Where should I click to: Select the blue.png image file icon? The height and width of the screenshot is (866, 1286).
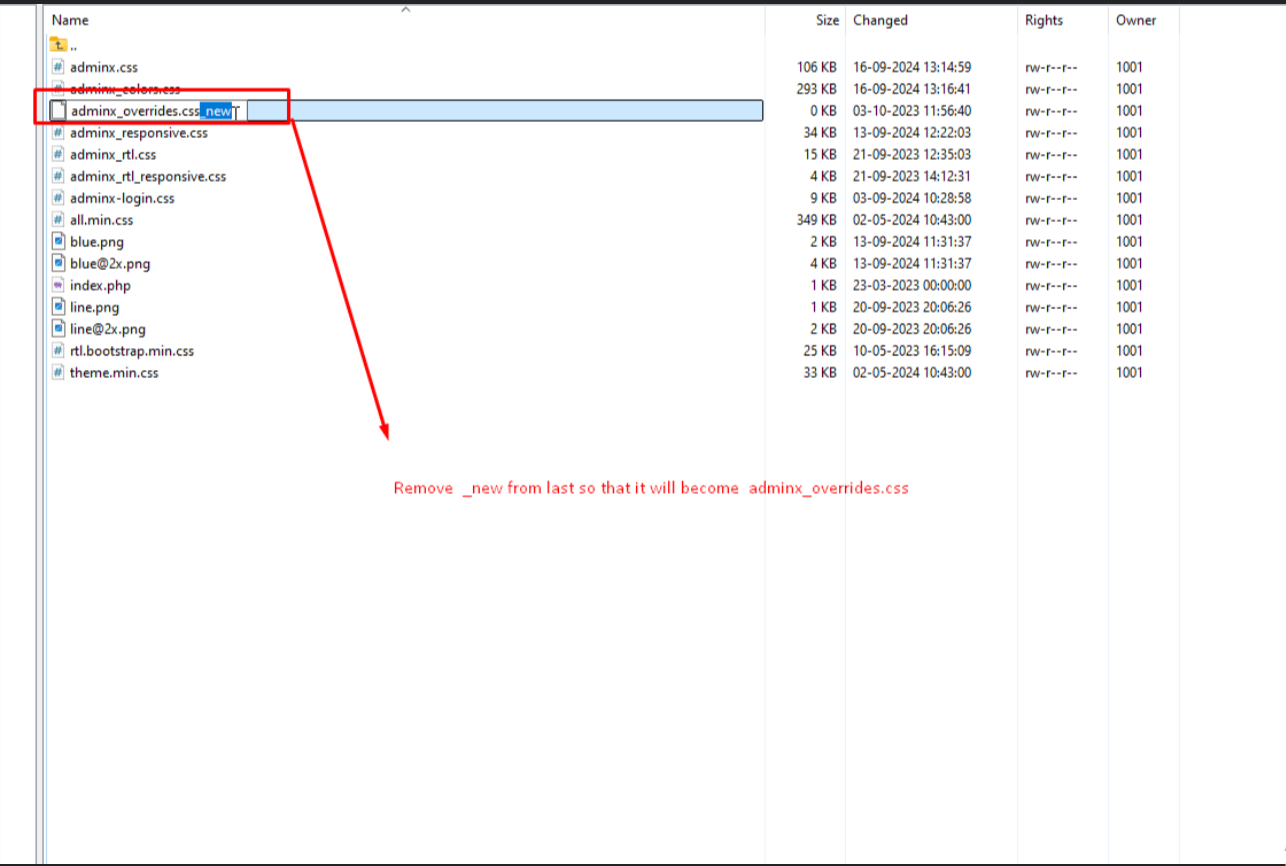58,242
